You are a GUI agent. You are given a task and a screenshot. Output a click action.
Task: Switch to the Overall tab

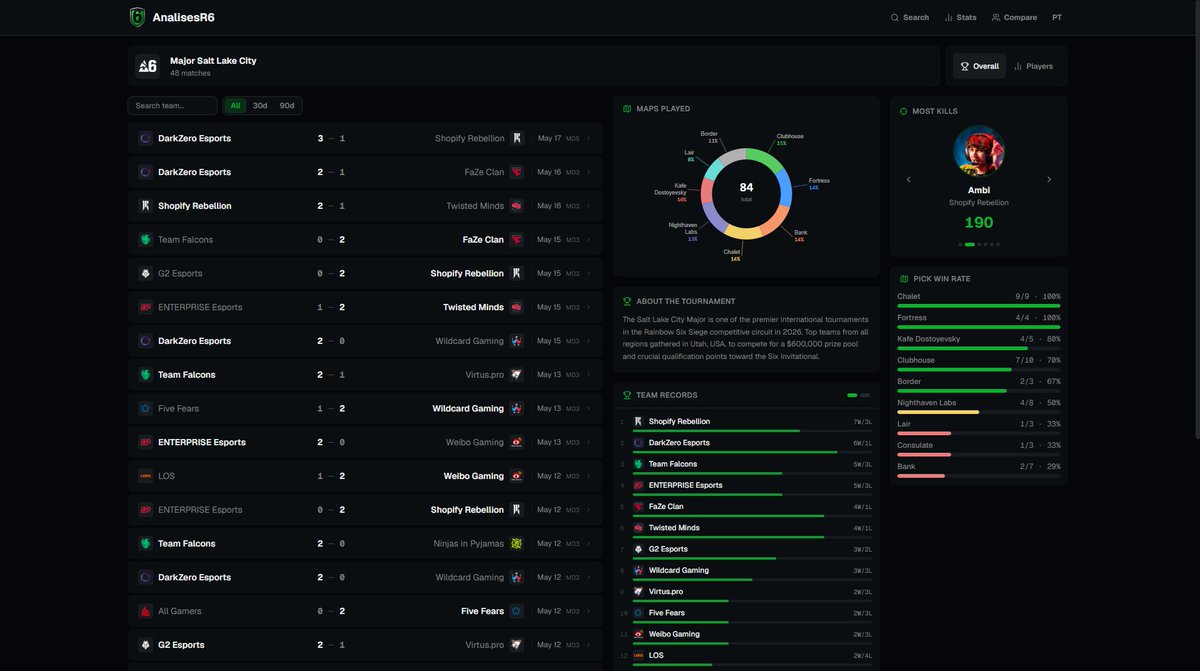click(x=979, y=66)
